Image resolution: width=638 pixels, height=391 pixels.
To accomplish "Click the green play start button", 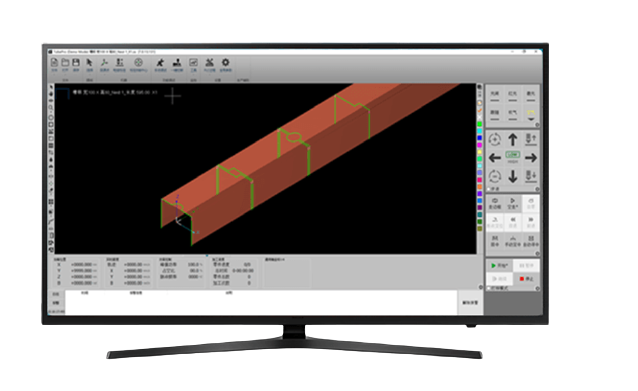I will tap(499, 266).
